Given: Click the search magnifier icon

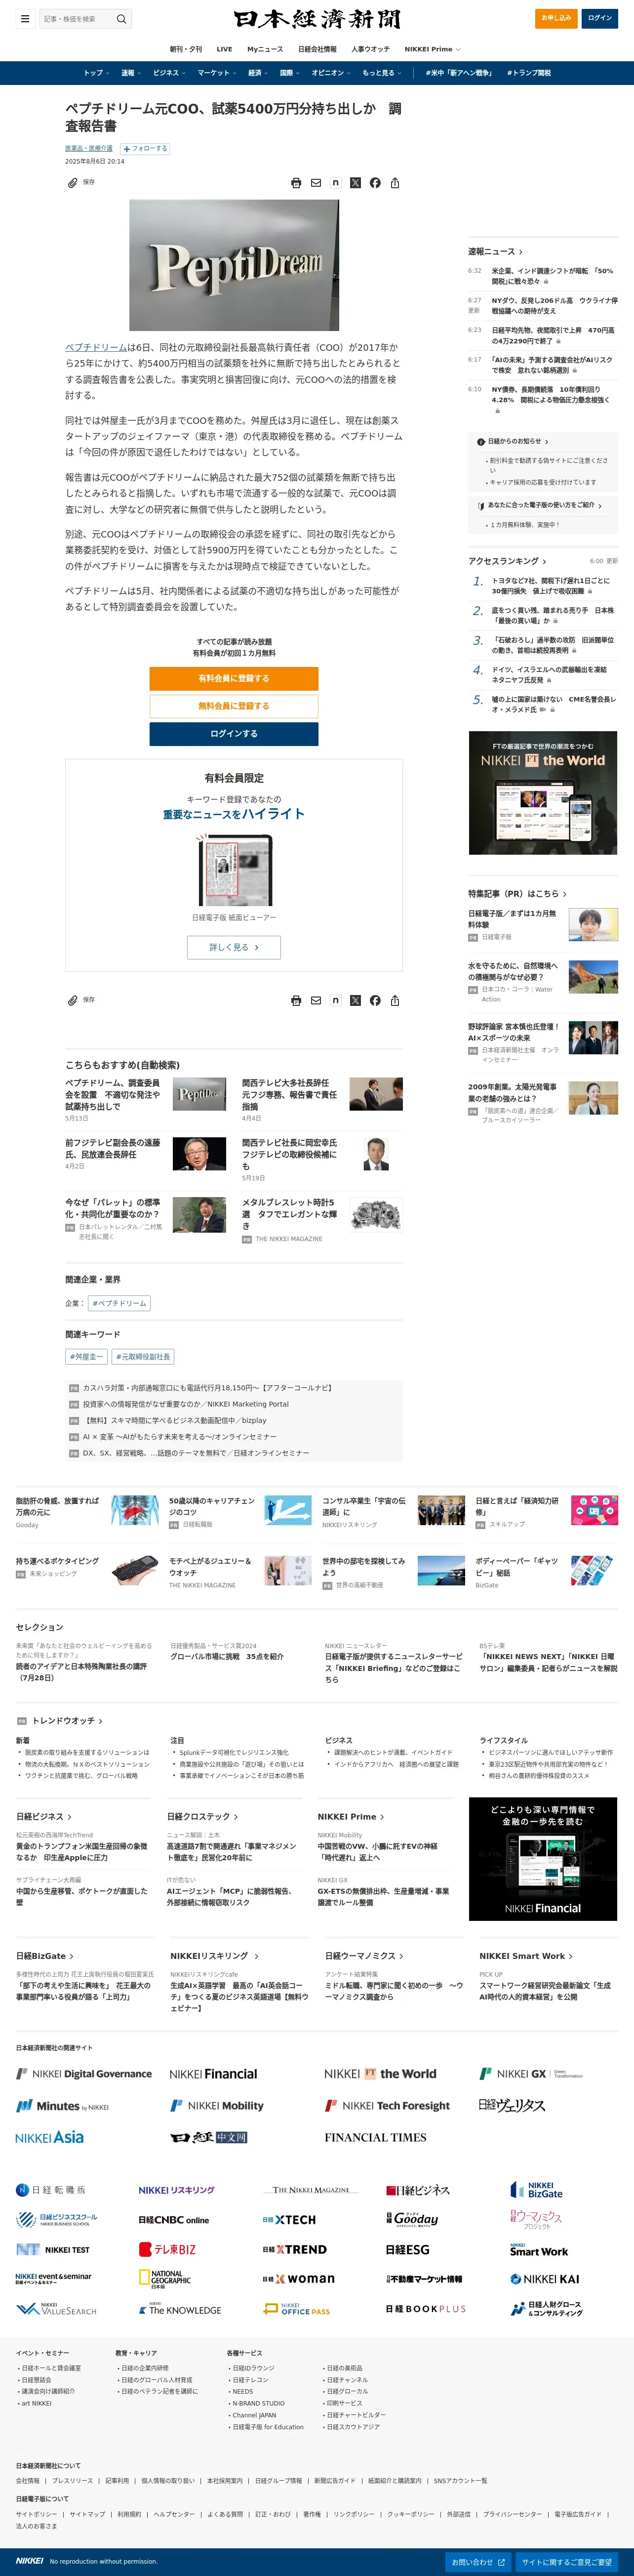Looking at the screenshot, I should point(121,18).
